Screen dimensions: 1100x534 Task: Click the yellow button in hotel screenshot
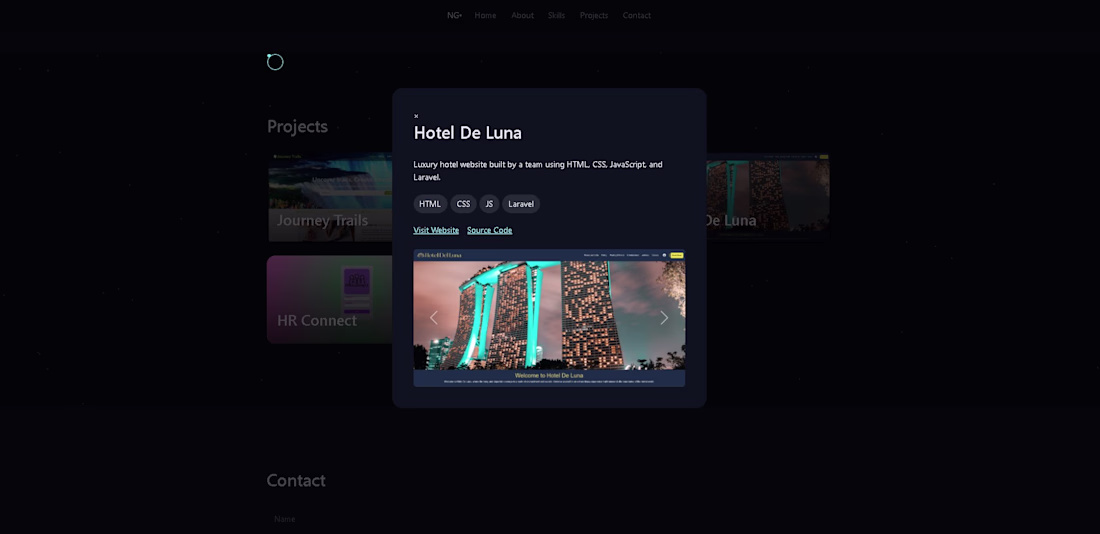click(x=676, y=255)
